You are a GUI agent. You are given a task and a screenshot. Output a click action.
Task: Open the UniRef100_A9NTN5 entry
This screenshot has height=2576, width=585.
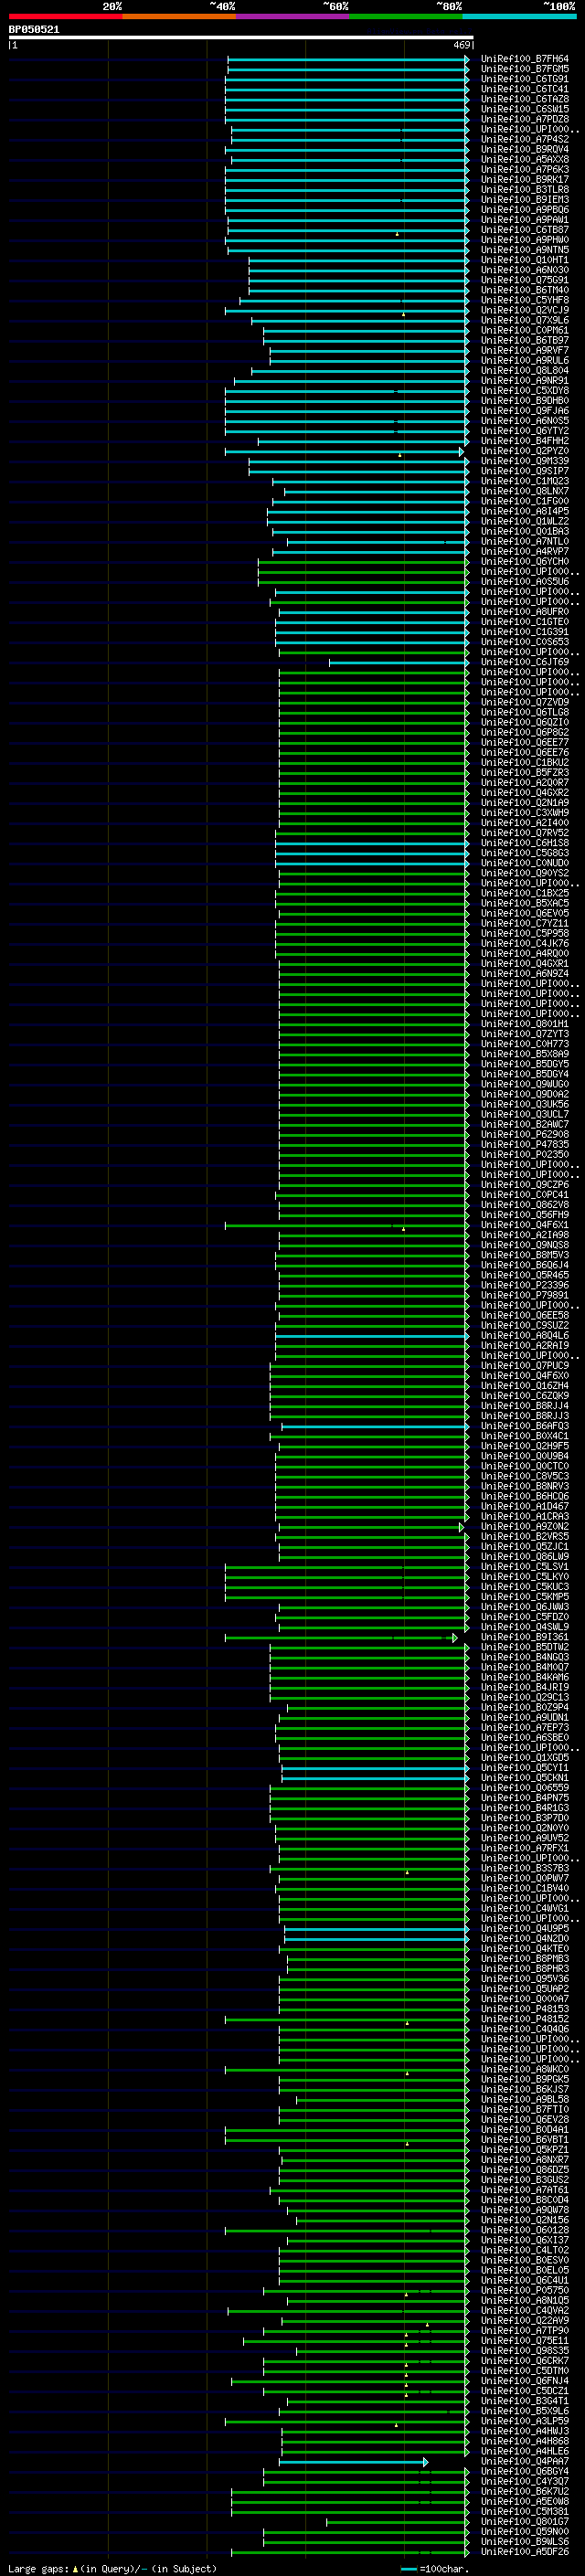click(x=524, y=250)
